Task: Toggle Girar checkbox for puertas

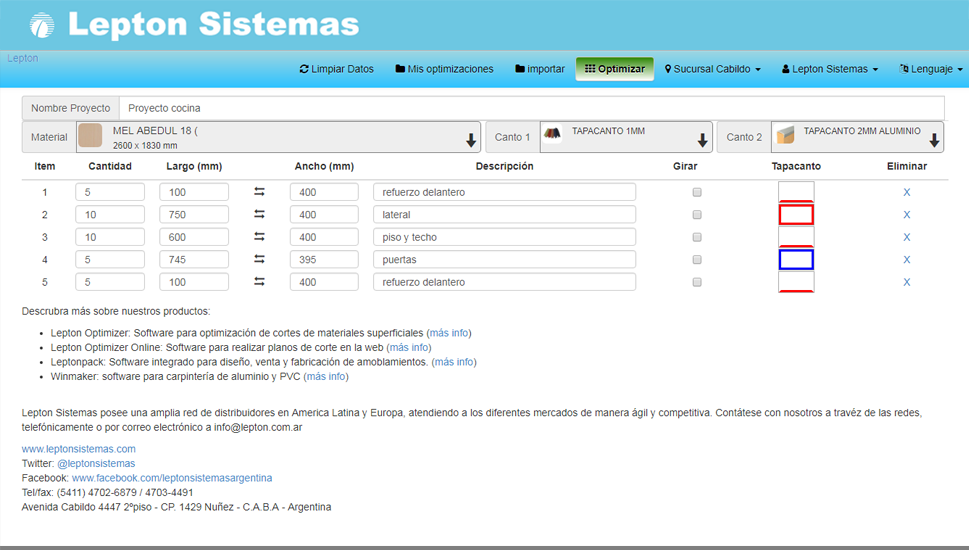Action: [697, 260]
